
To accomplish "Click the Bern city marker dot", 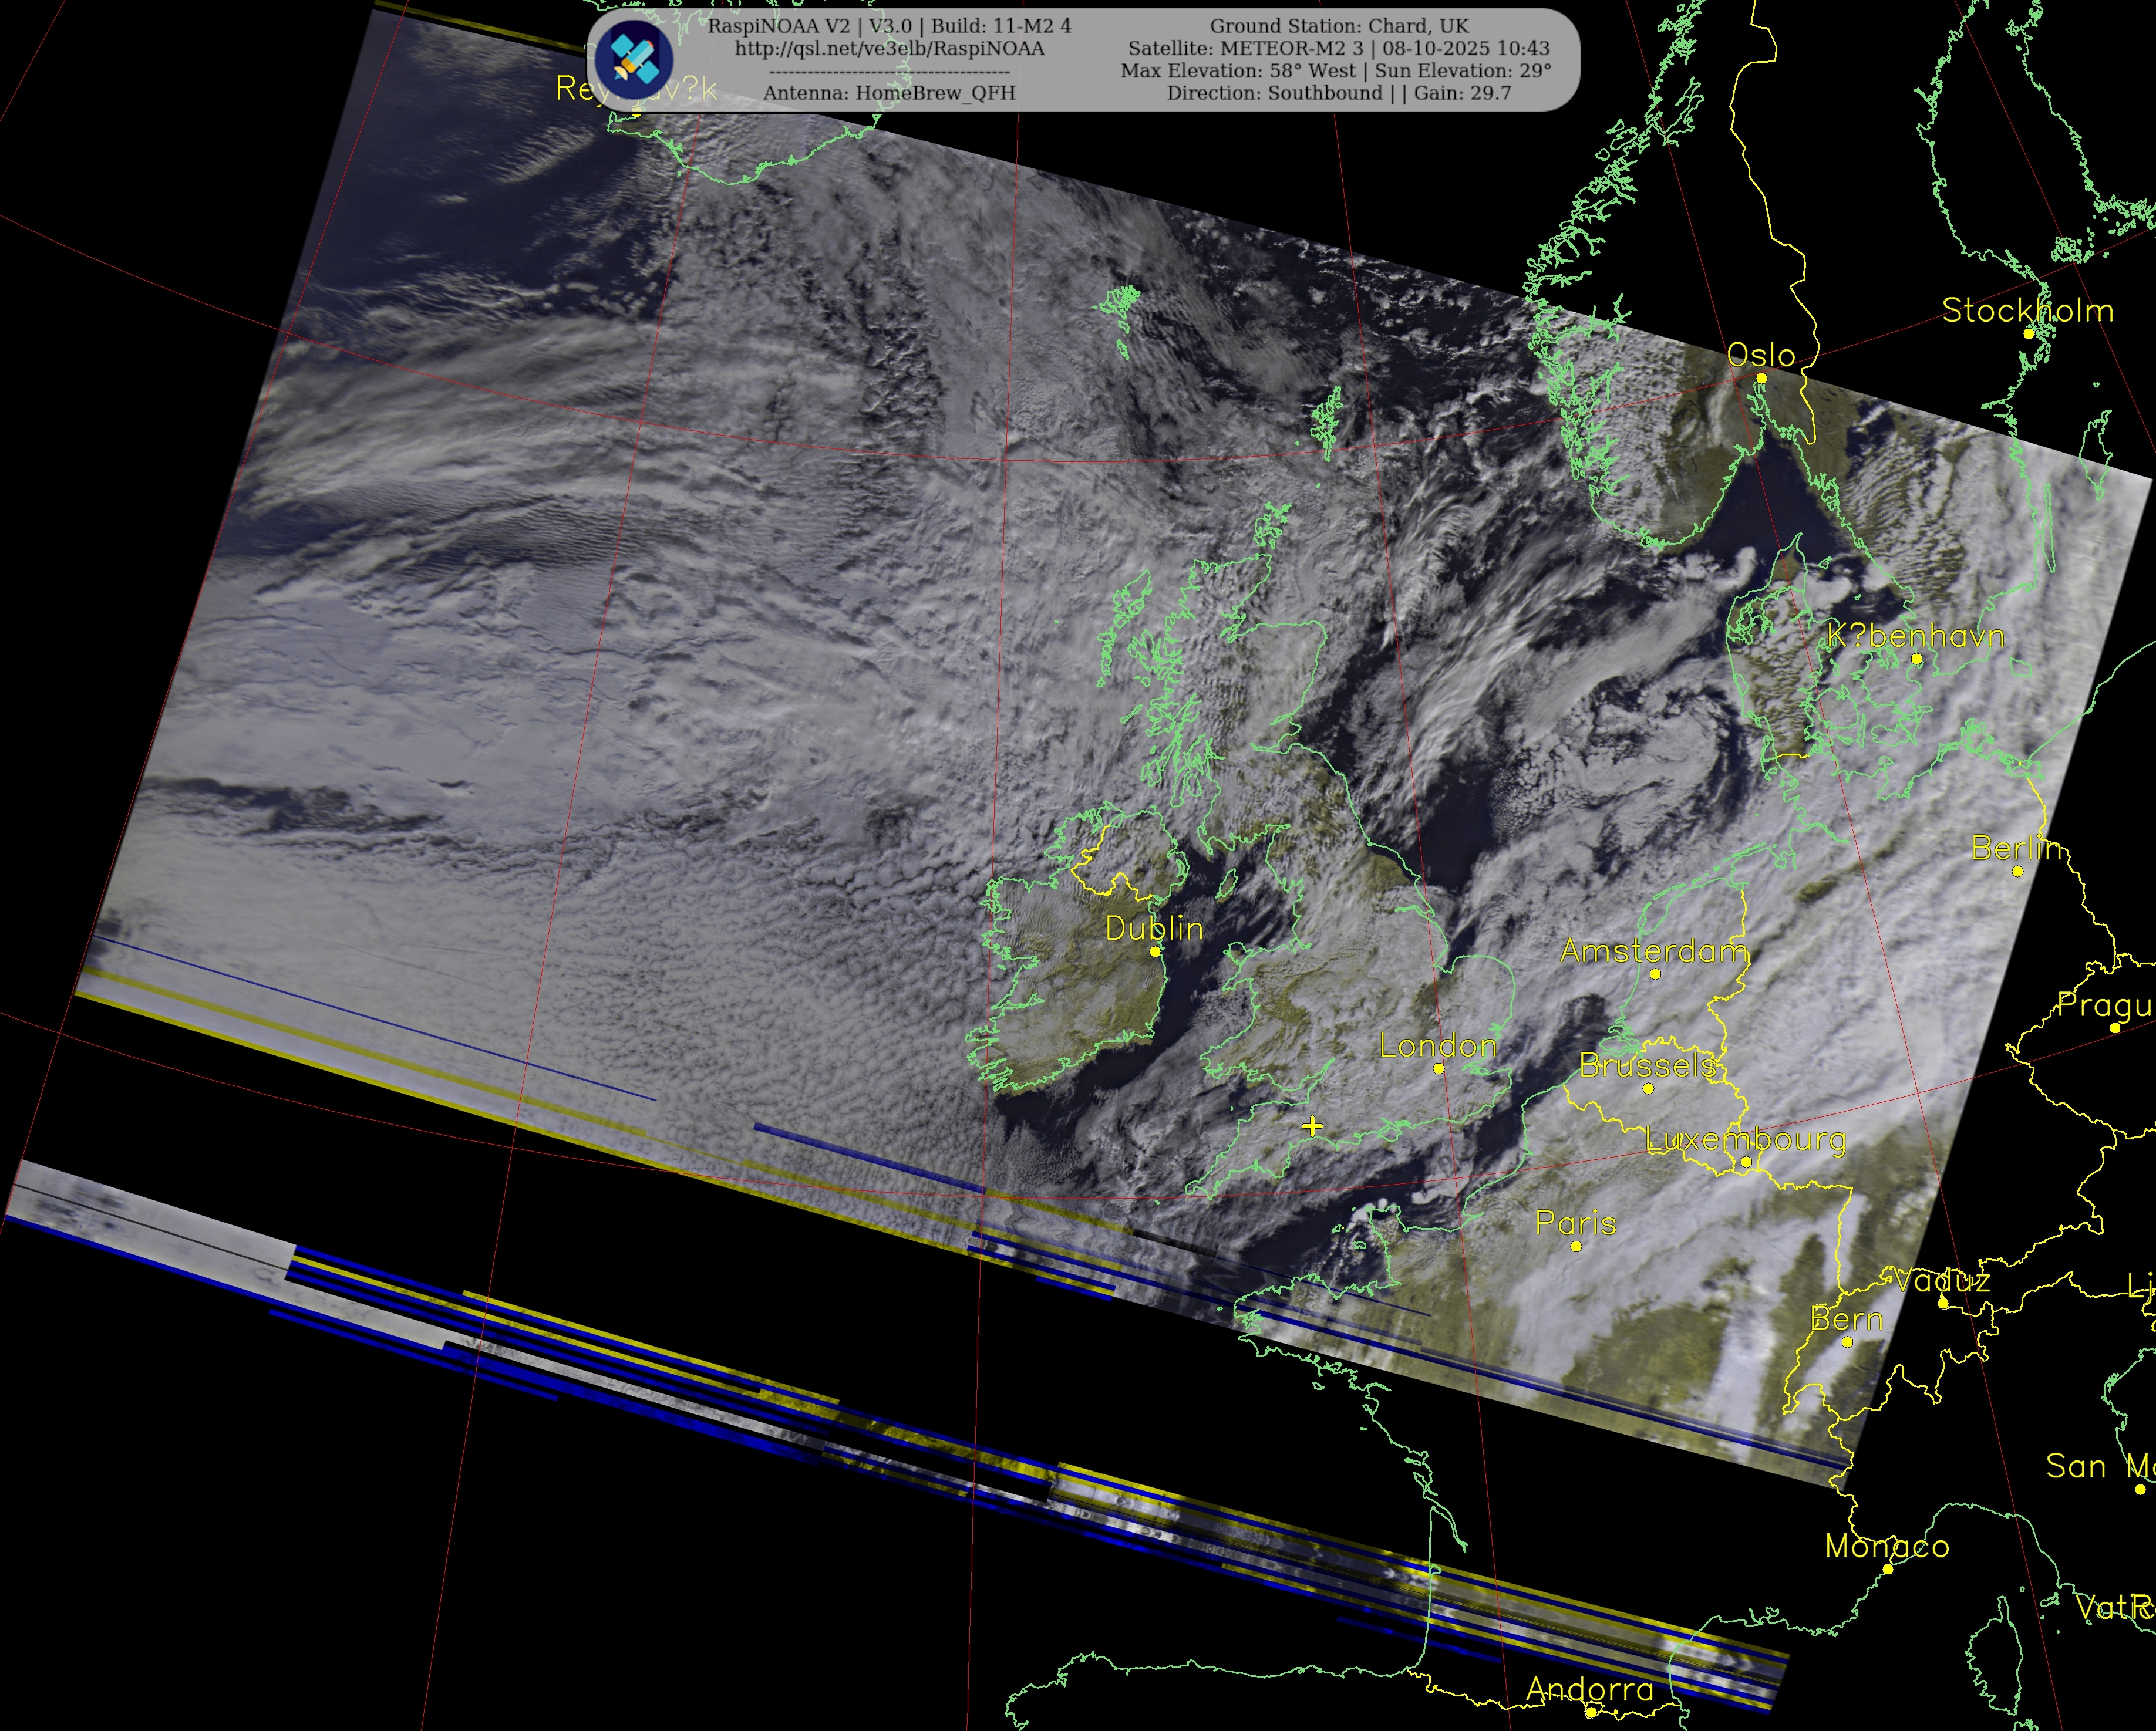I will (x=1847, y=1342).
